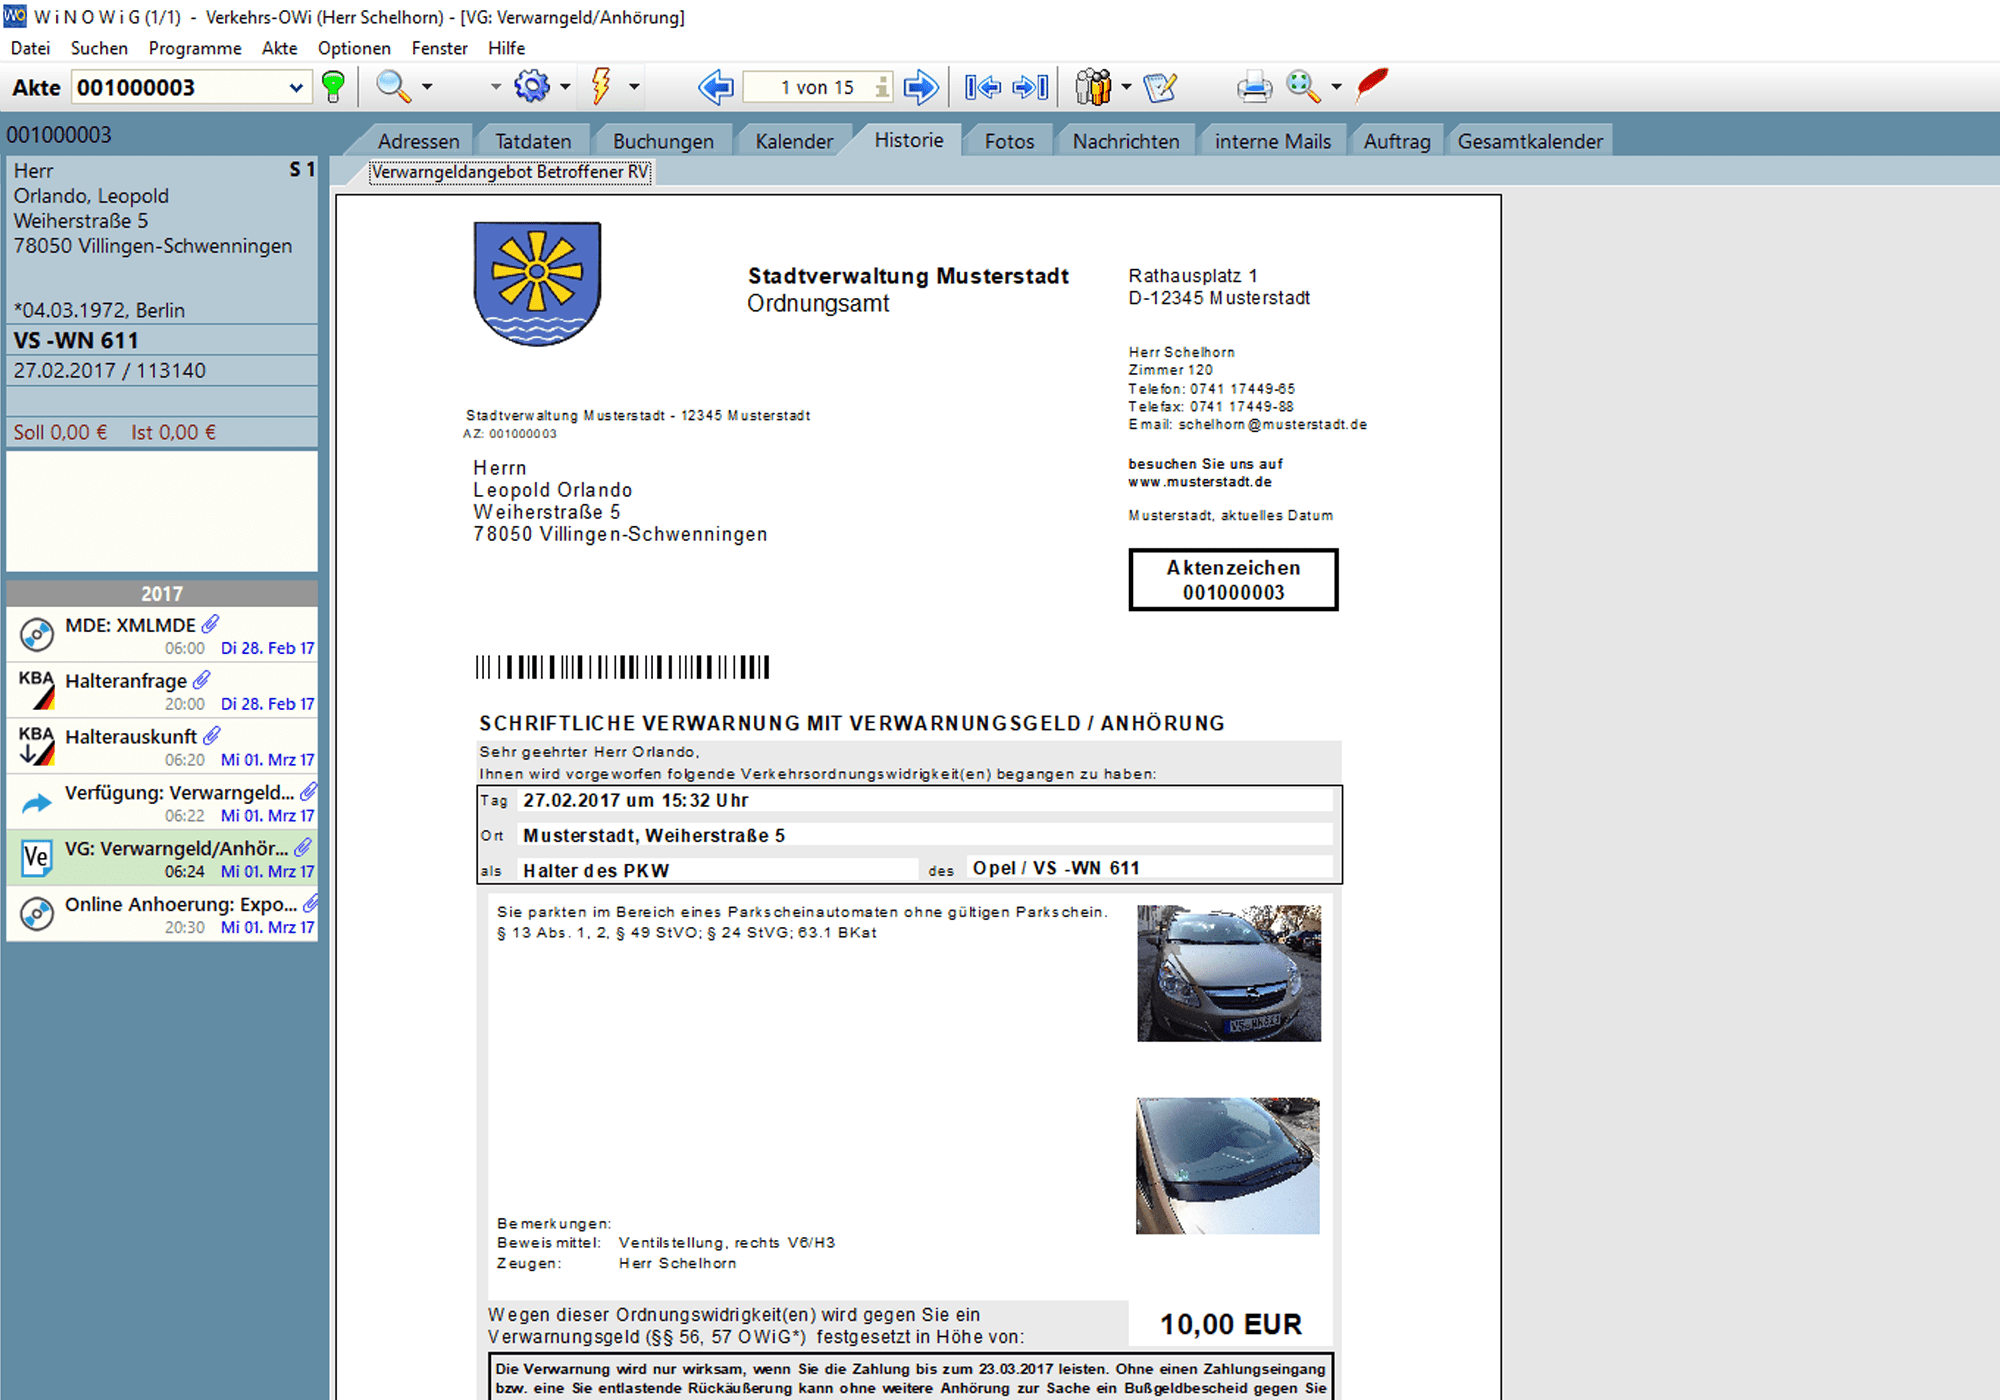Click the printer icon
This screenshot has height=1400, width=2000.
(x=1254, y=87)
